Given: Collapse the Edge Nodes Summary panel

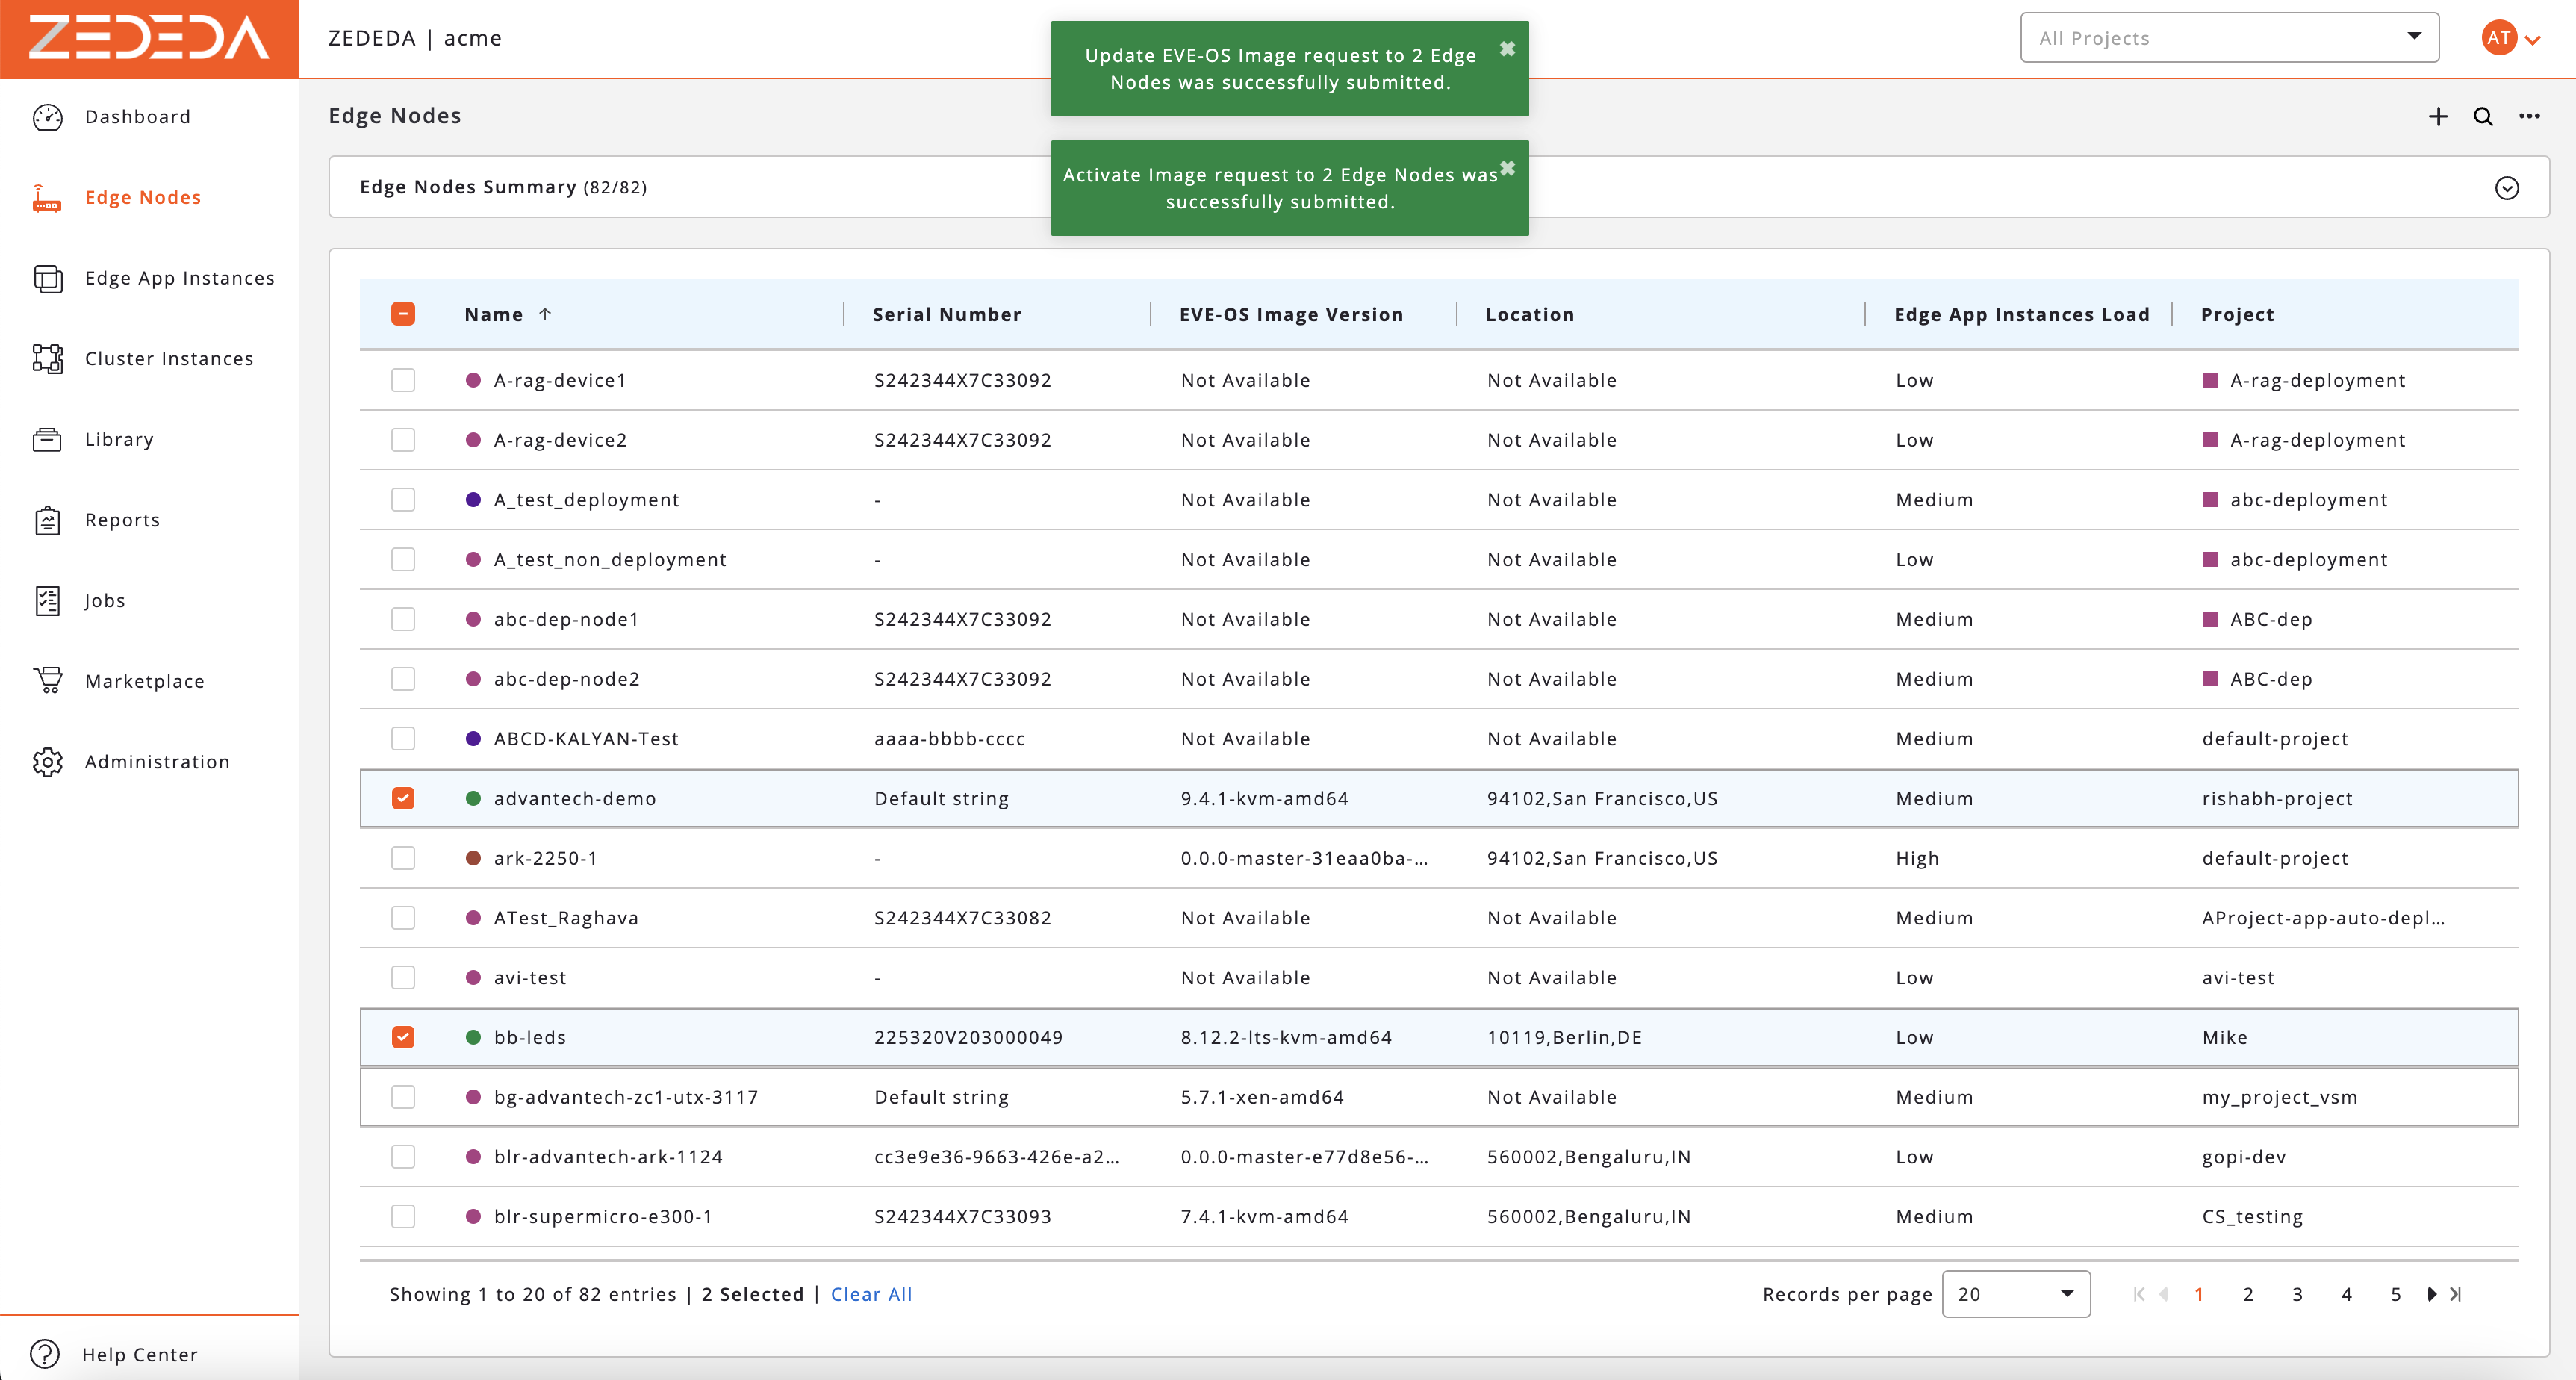Looking at the screenshot, I should tap(2506, 188).
